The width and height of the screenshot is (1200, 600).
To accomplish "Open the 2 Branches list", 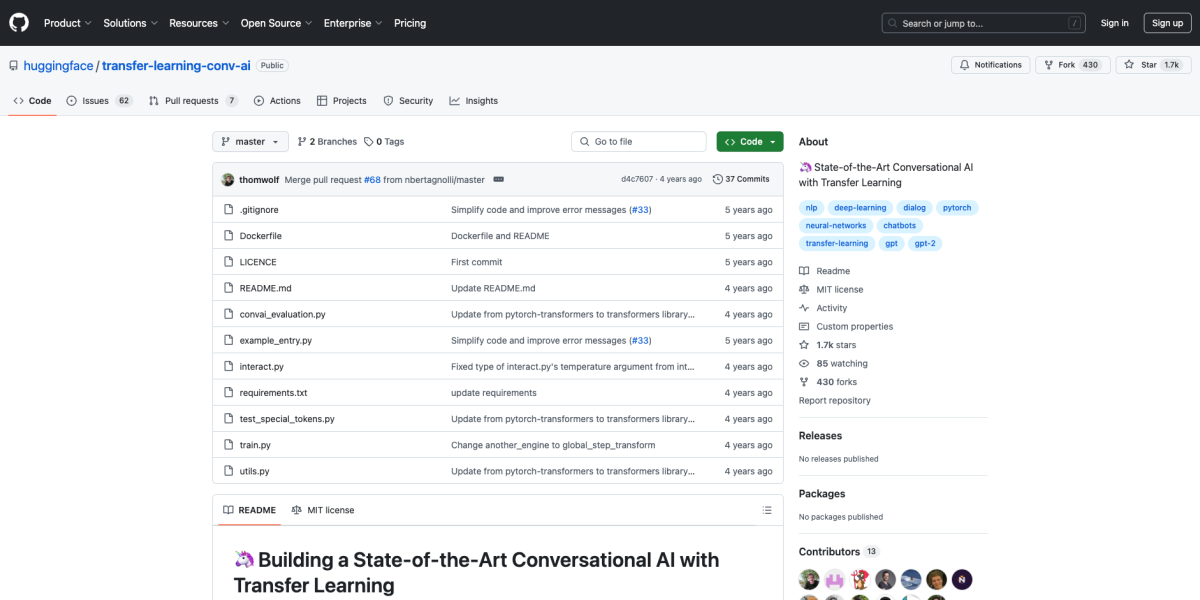I will point(327,142).
